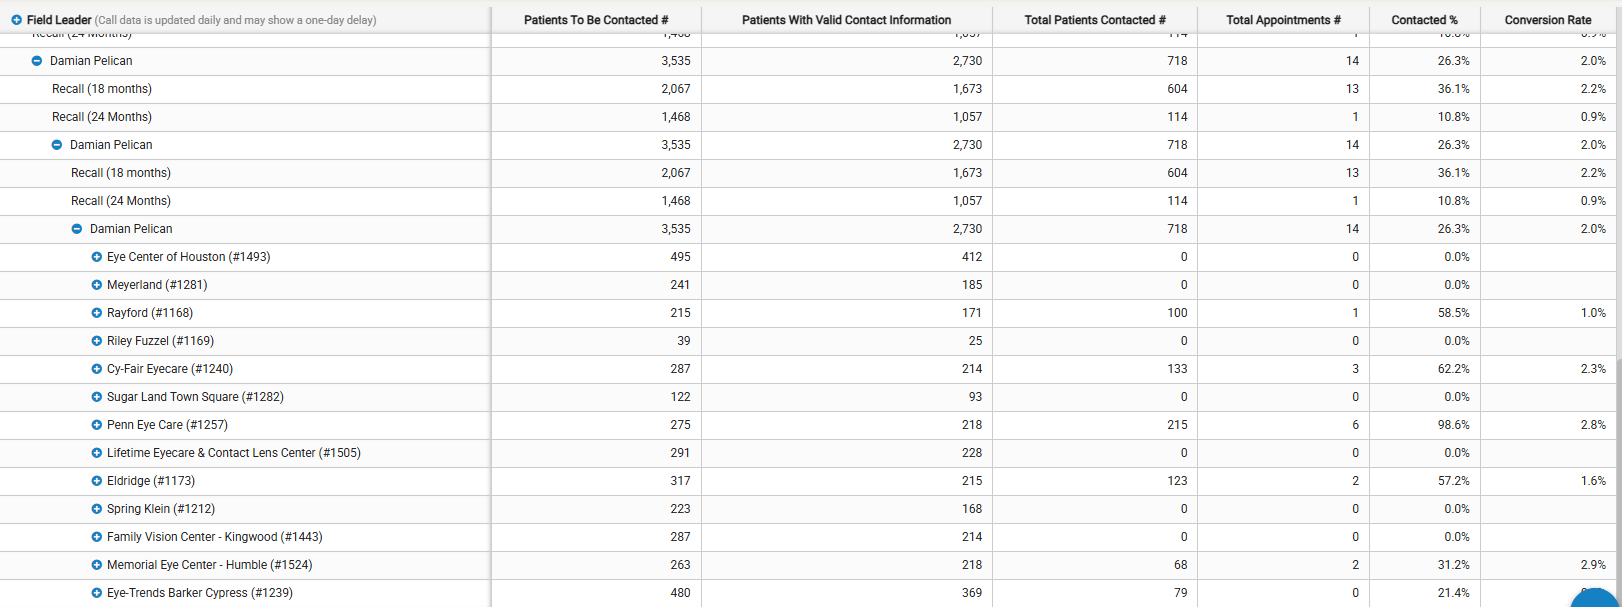Expand the Meyerland (#1281) row
This screenshot has width=1622, height=607.
(96, 285)
